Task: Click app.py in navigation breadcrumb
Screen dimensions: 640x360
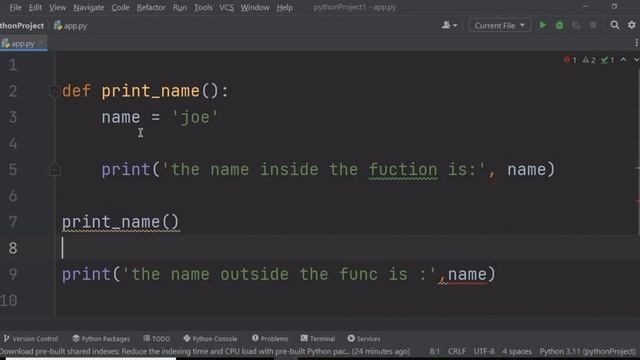Action: [71, 26]
